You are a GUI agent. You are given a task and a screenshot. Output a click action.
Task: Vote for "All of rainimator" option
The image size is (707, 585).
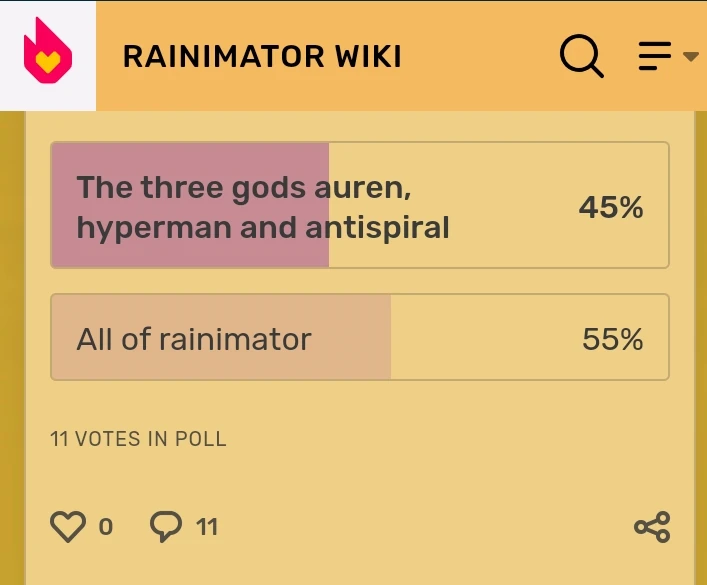tap(194, 339)
